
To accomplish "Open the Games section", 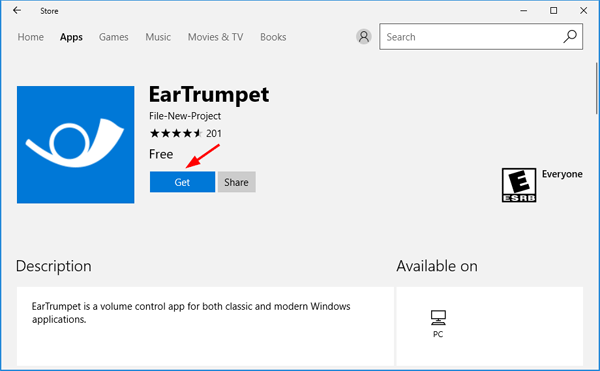I will tap(114, 37).
